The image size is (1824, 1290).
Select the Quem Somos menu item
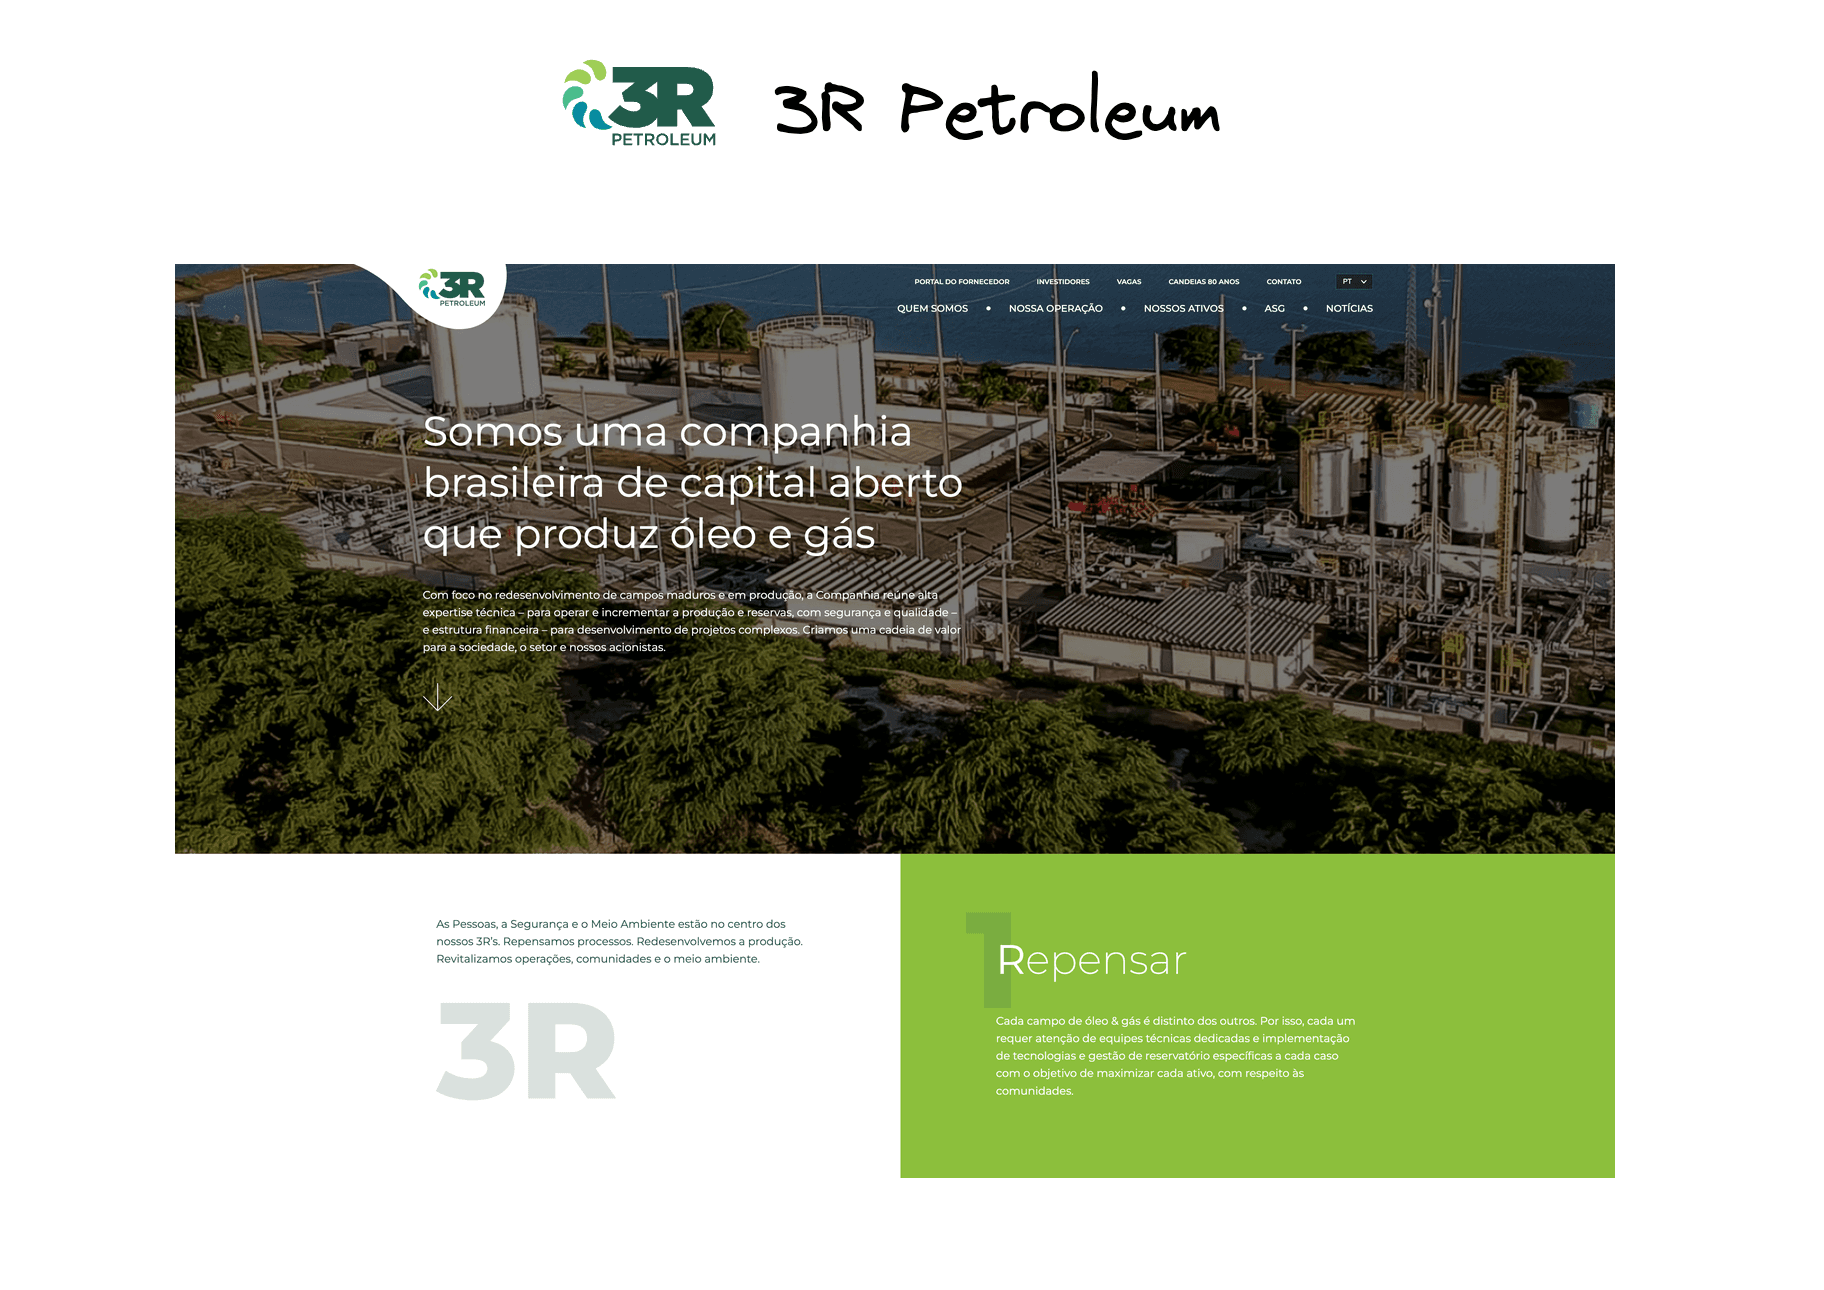coord(932,309)
